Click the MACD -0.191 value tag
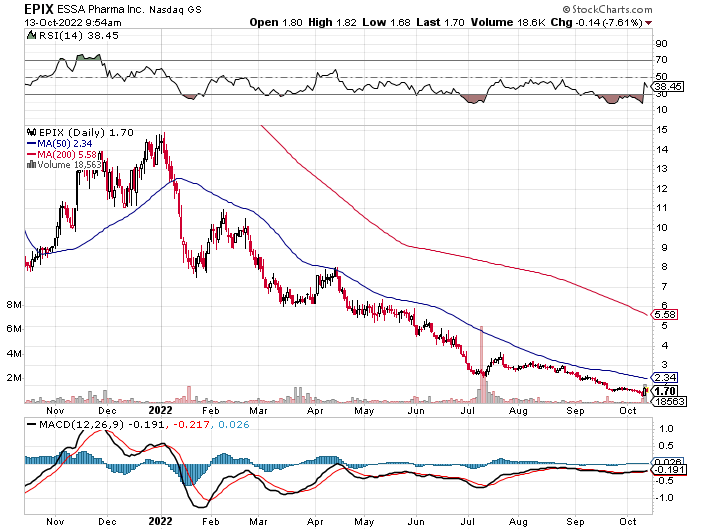This screenshot has width=703, height=530. tap(669, 469)
